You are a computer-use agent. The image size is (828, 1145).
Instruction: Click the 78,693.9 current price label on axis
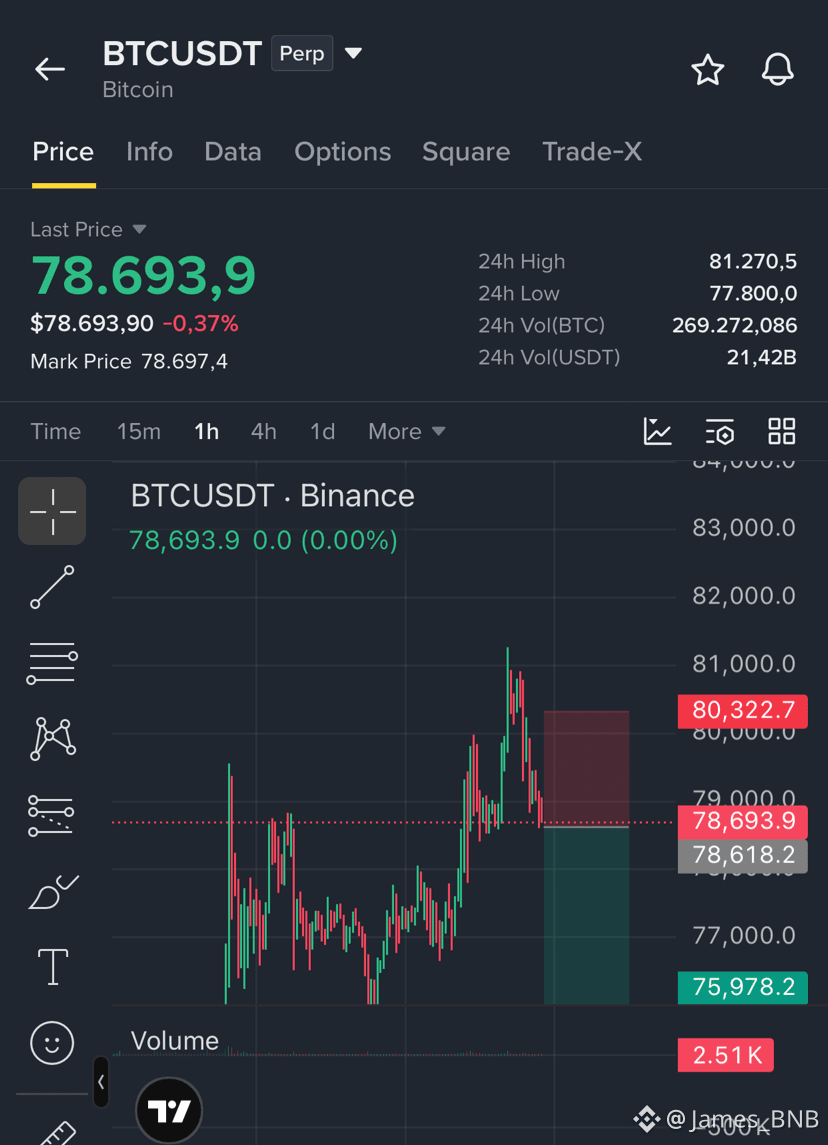coord(743,822)
